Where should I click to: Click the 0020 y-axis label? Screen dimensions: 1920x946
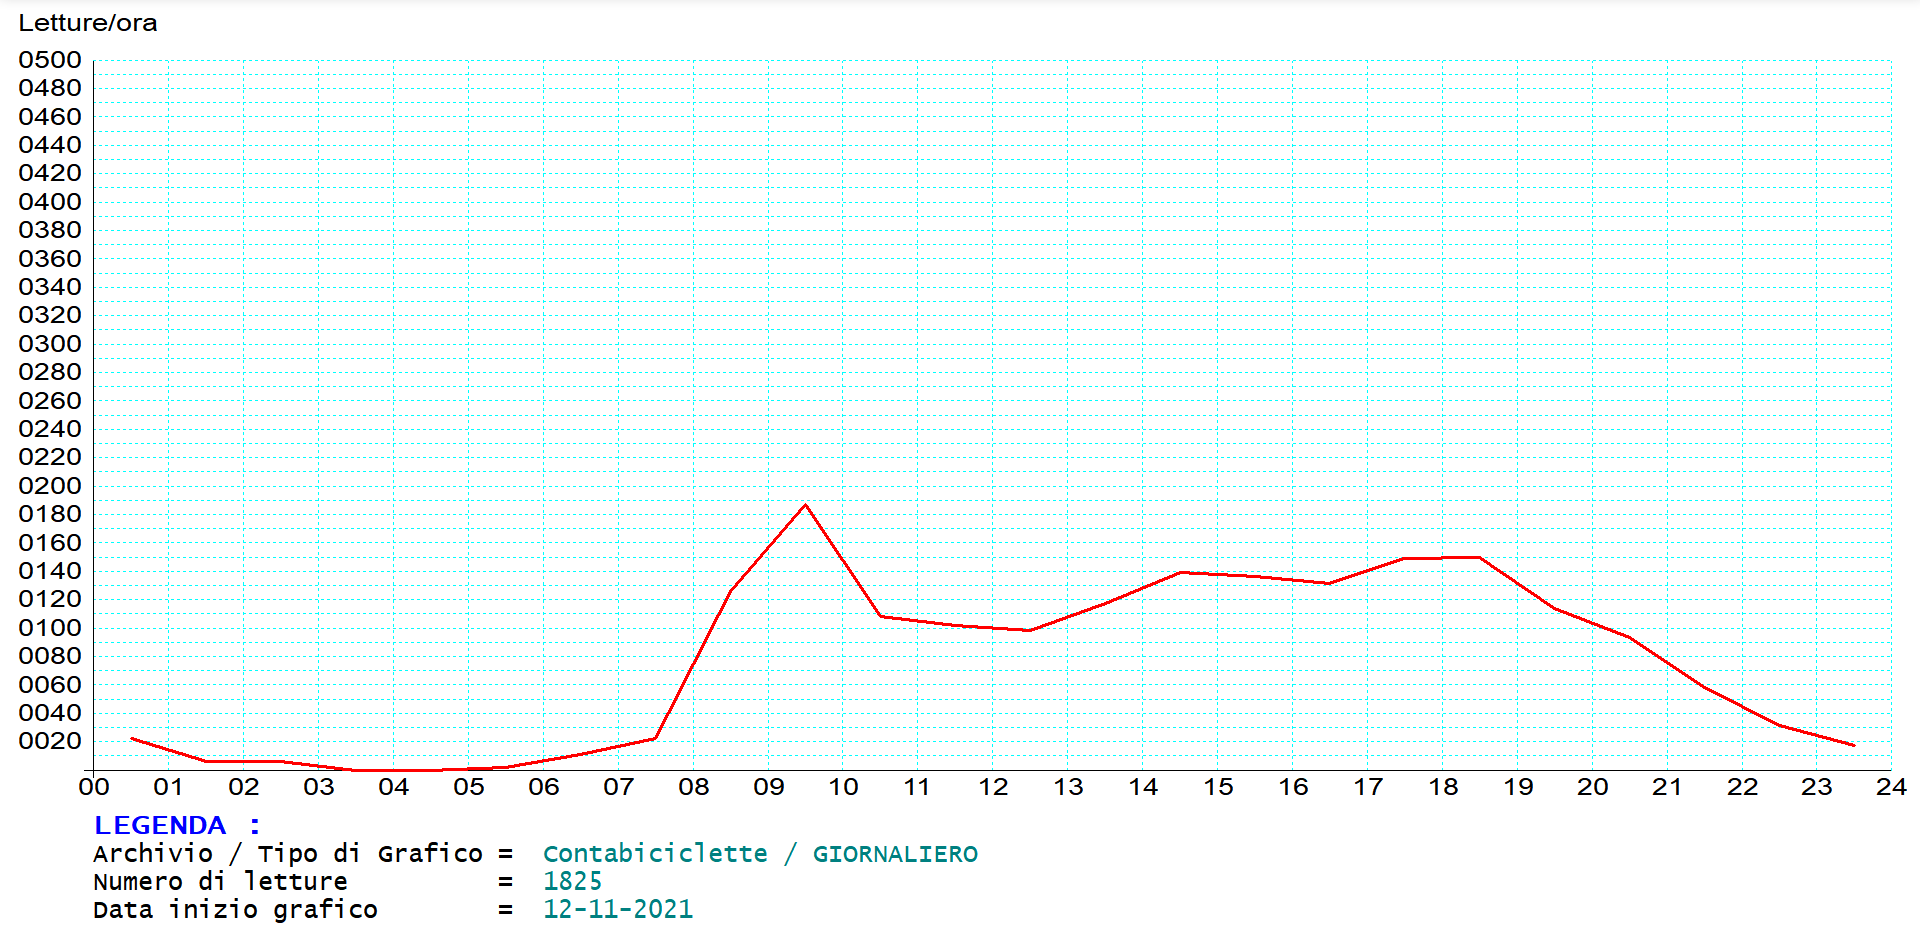(50, 741)
